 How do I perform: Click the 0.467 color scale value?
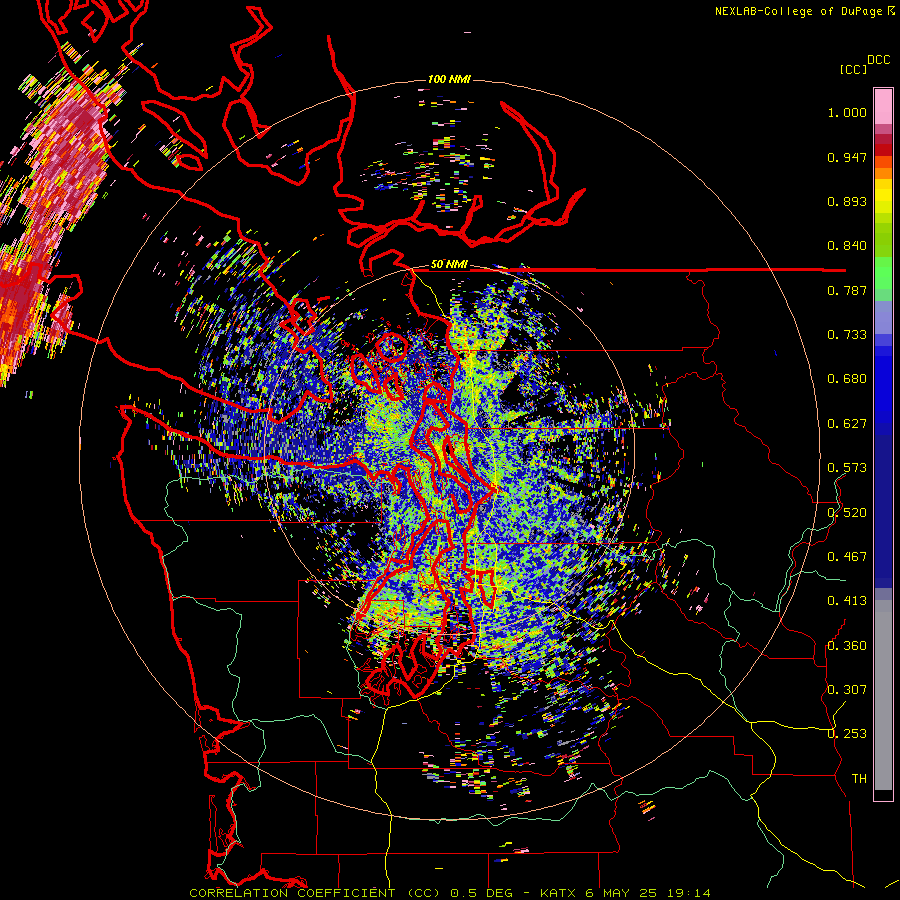847,557
